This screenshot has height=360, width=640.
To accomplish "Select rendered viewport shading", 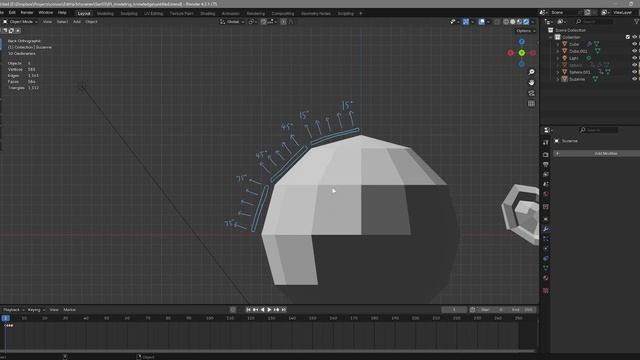I will pyautogui.click(x=526, y=22).
